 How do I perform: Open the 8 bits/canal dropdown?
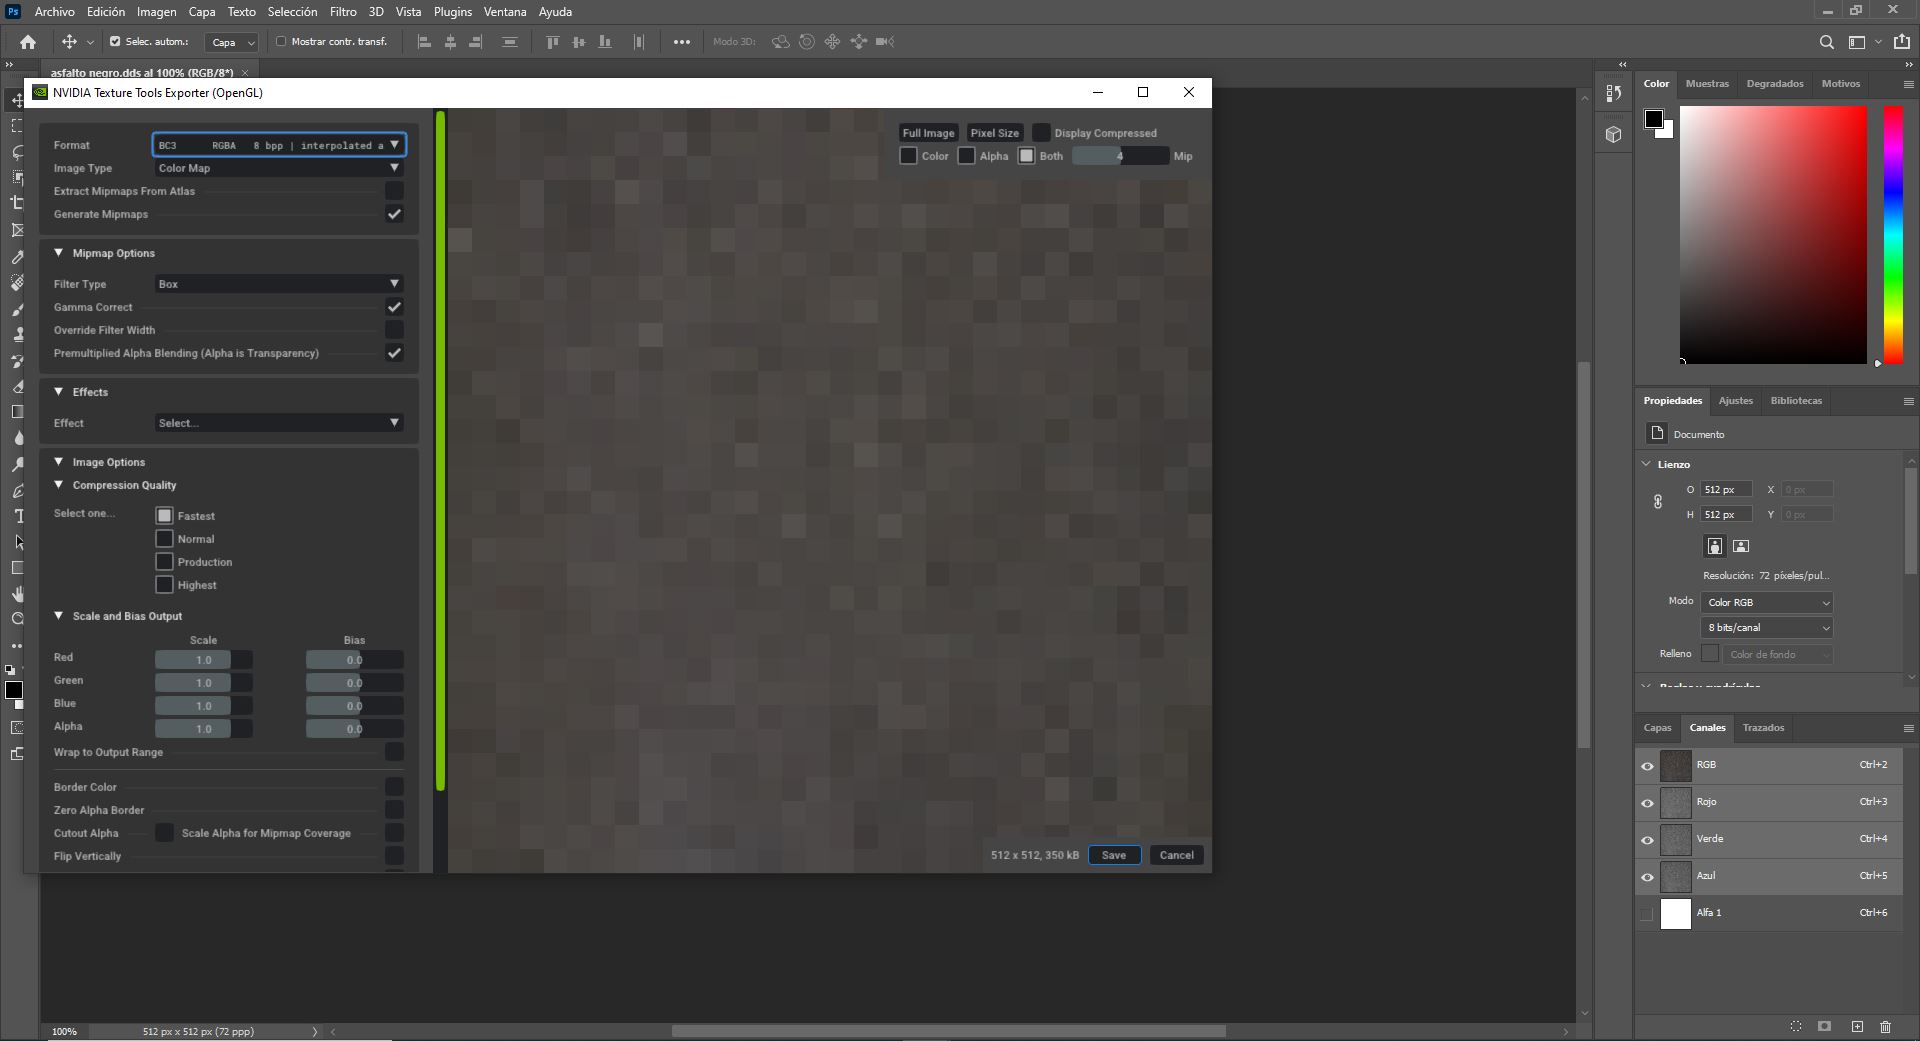coord(1766,628)
